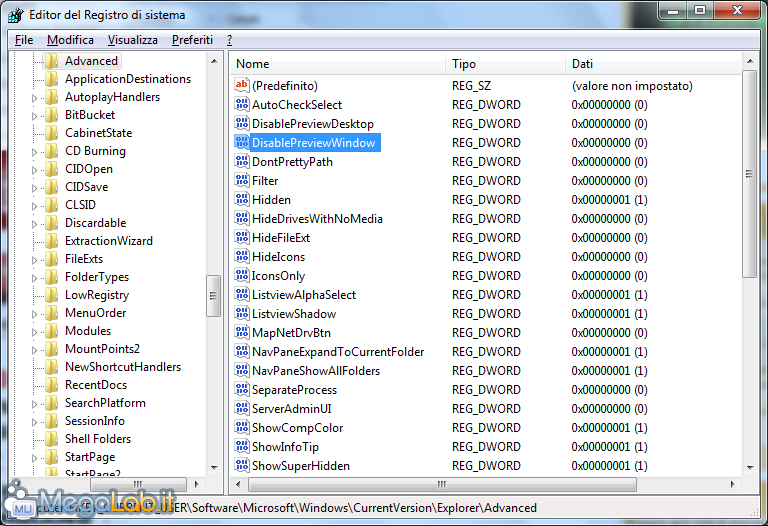
Task: Select the ApplicationDestinations key
Action: (128, 79)
